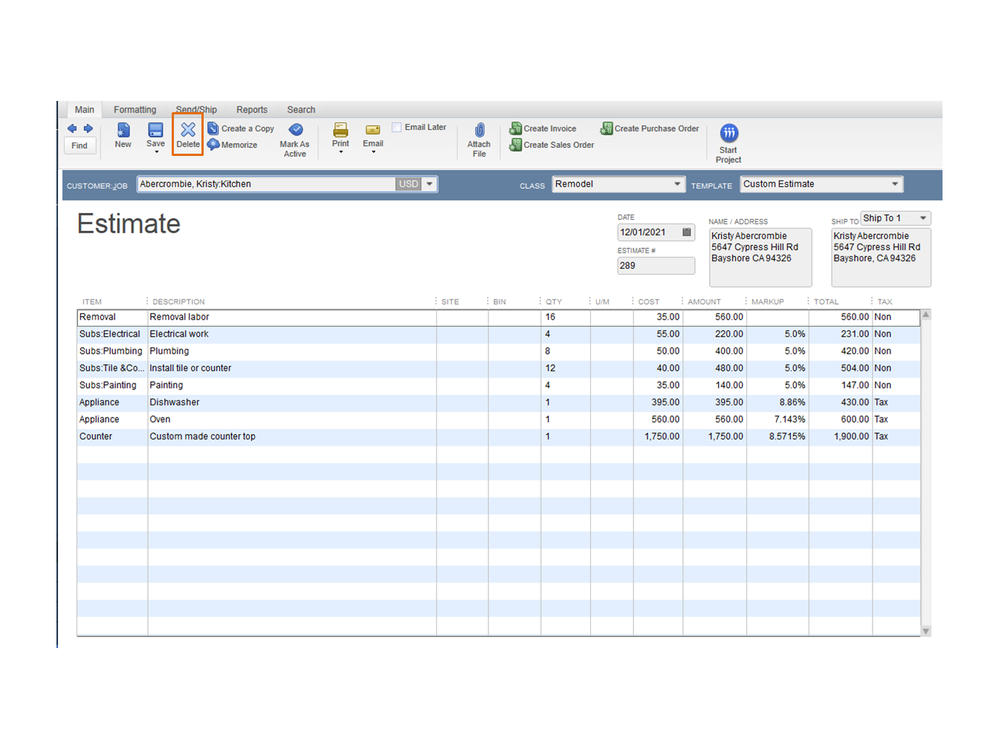Expand the Ship To 1 dropdown
Screen dimensions: 999x749
coord(922,218)
